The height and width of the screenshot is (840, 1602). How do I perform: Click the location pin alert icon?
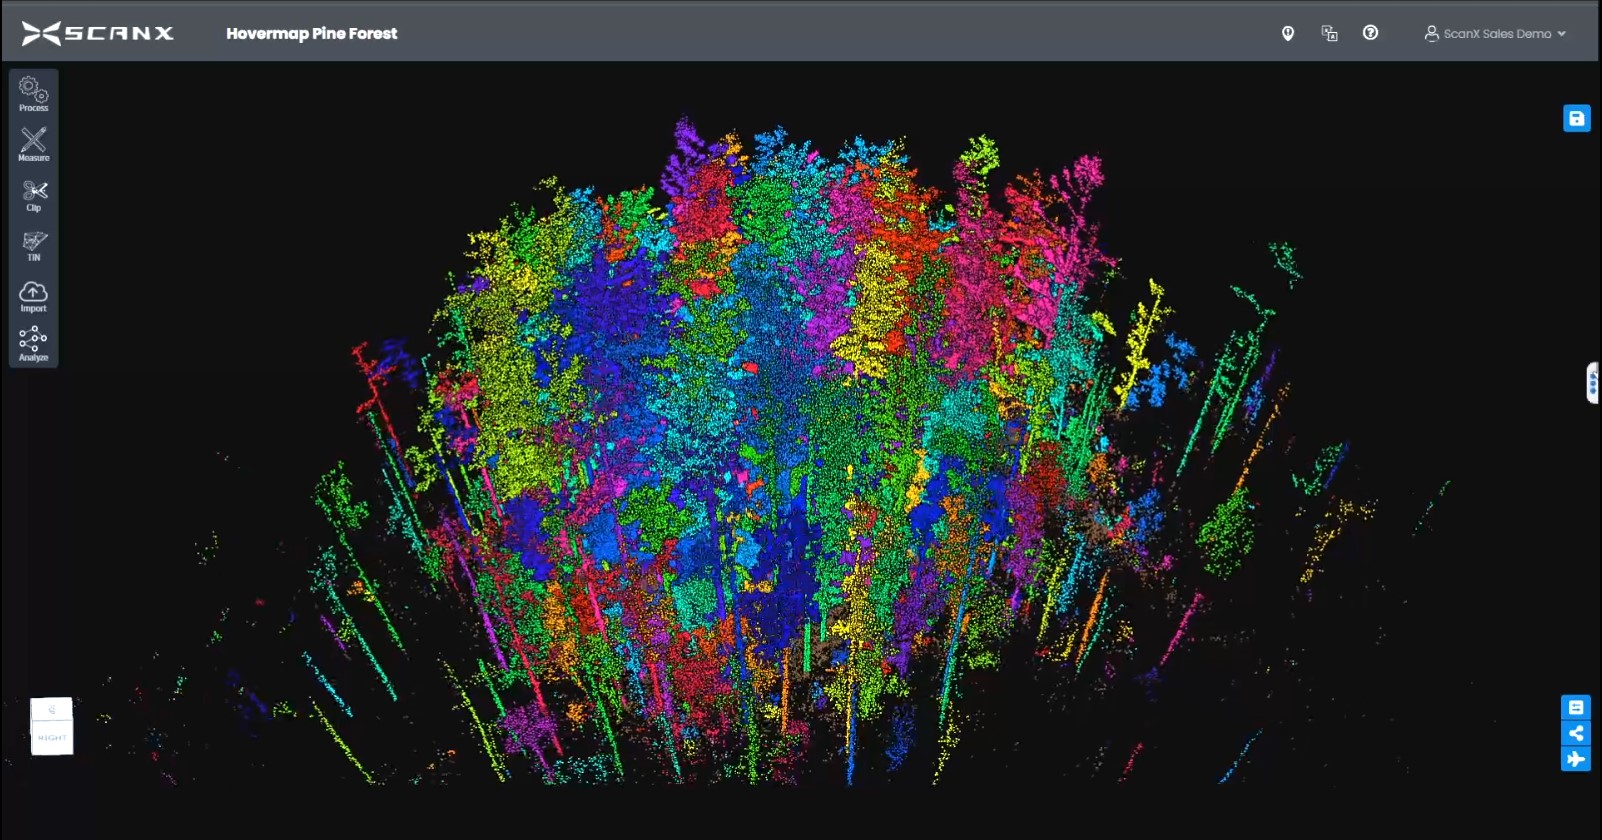click(x=1288, y=34)
